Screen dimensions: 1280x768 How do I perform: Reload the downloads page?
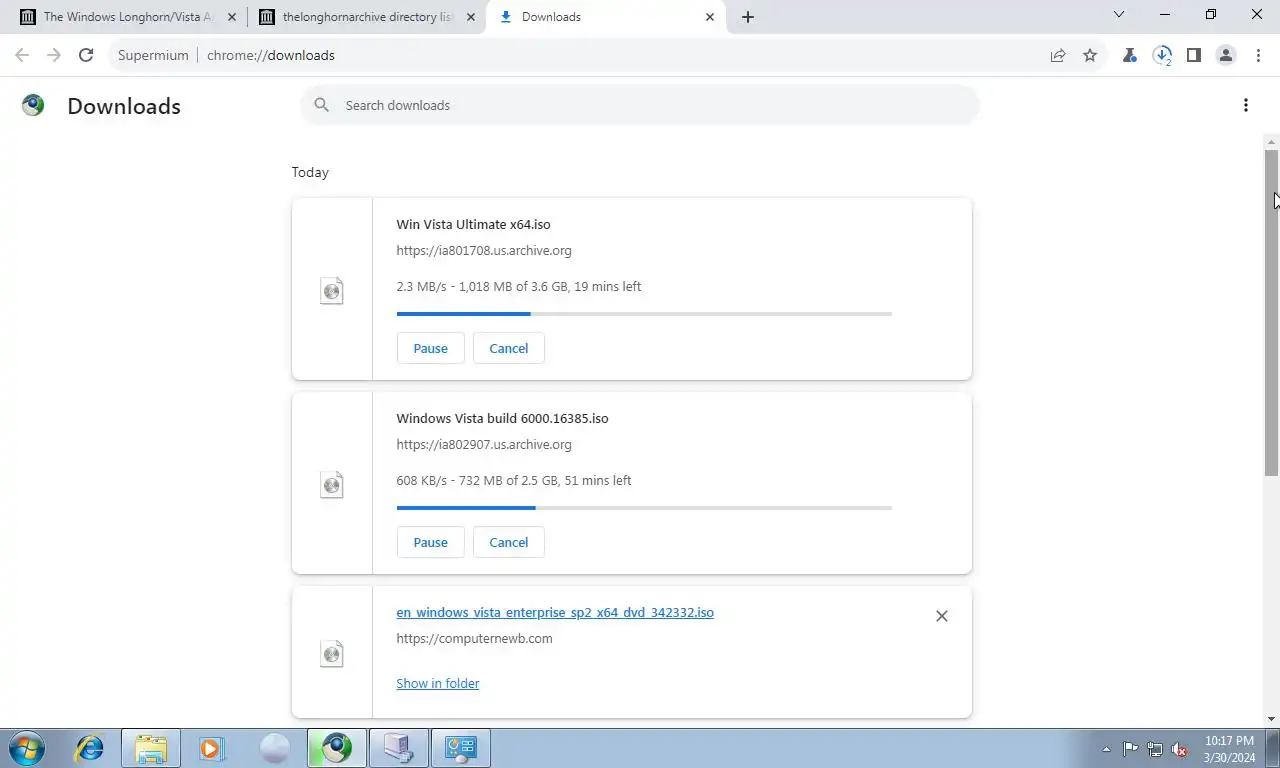tap(86, 55)
